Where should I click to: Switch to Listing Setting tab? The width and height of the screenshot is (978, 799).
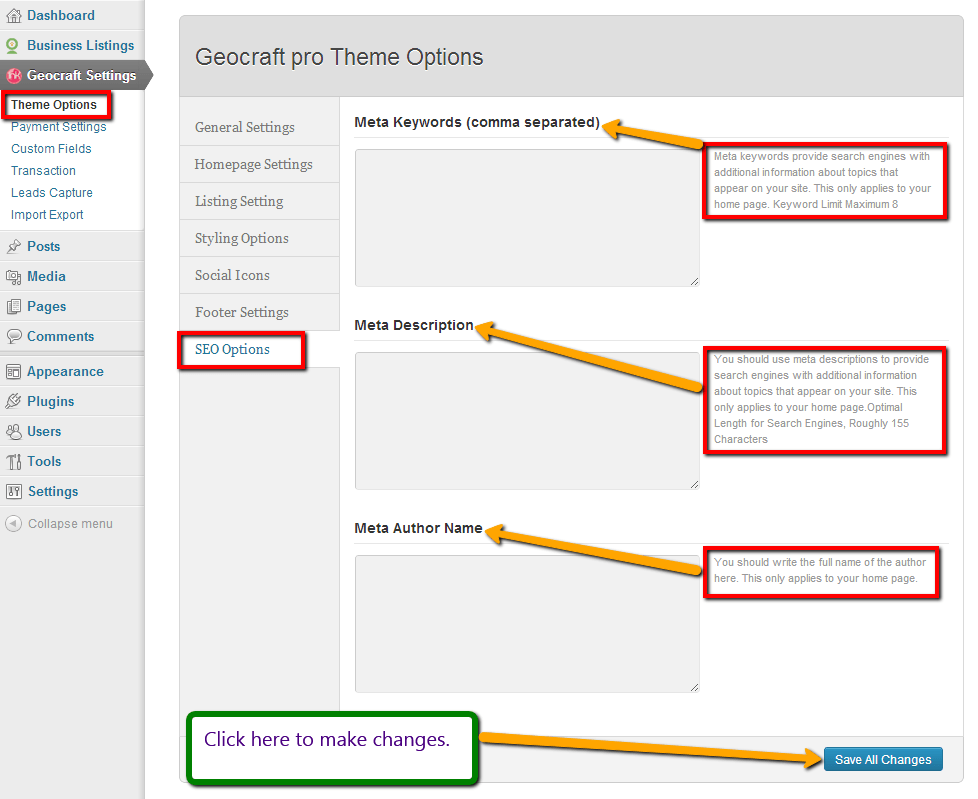coord(259,201)
